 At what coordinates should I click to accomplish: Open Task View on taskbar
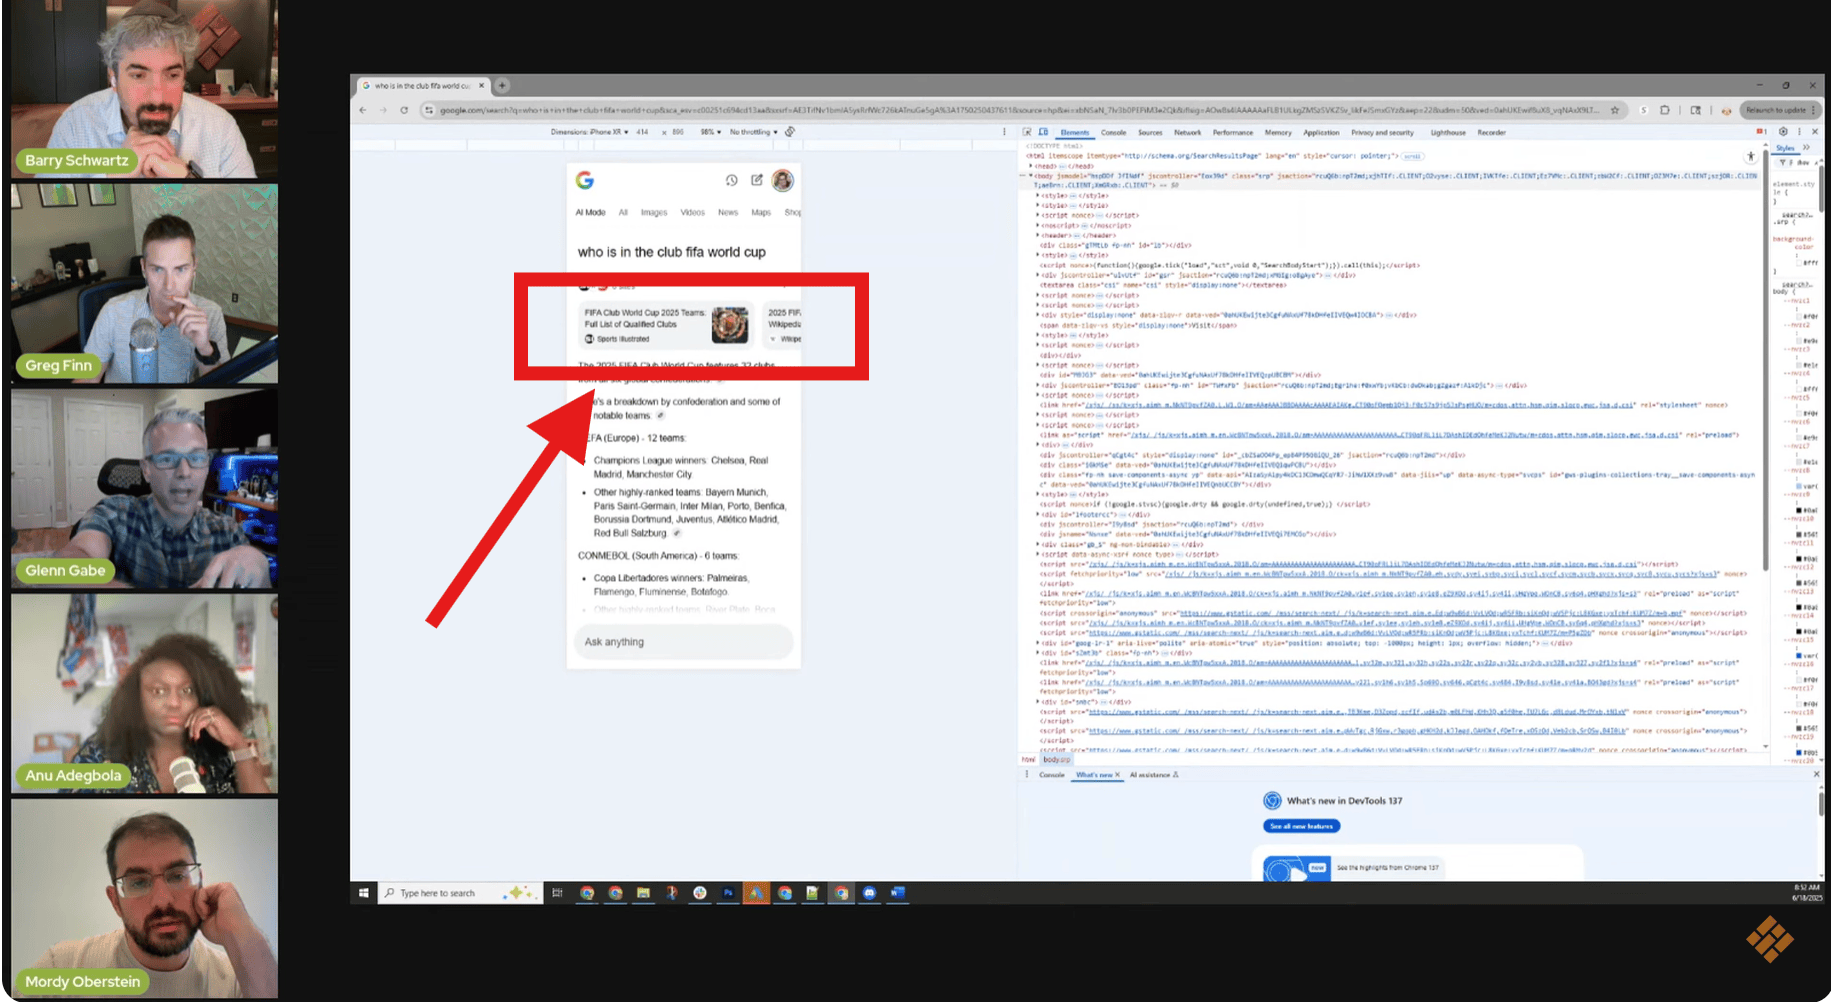(557, 893)
